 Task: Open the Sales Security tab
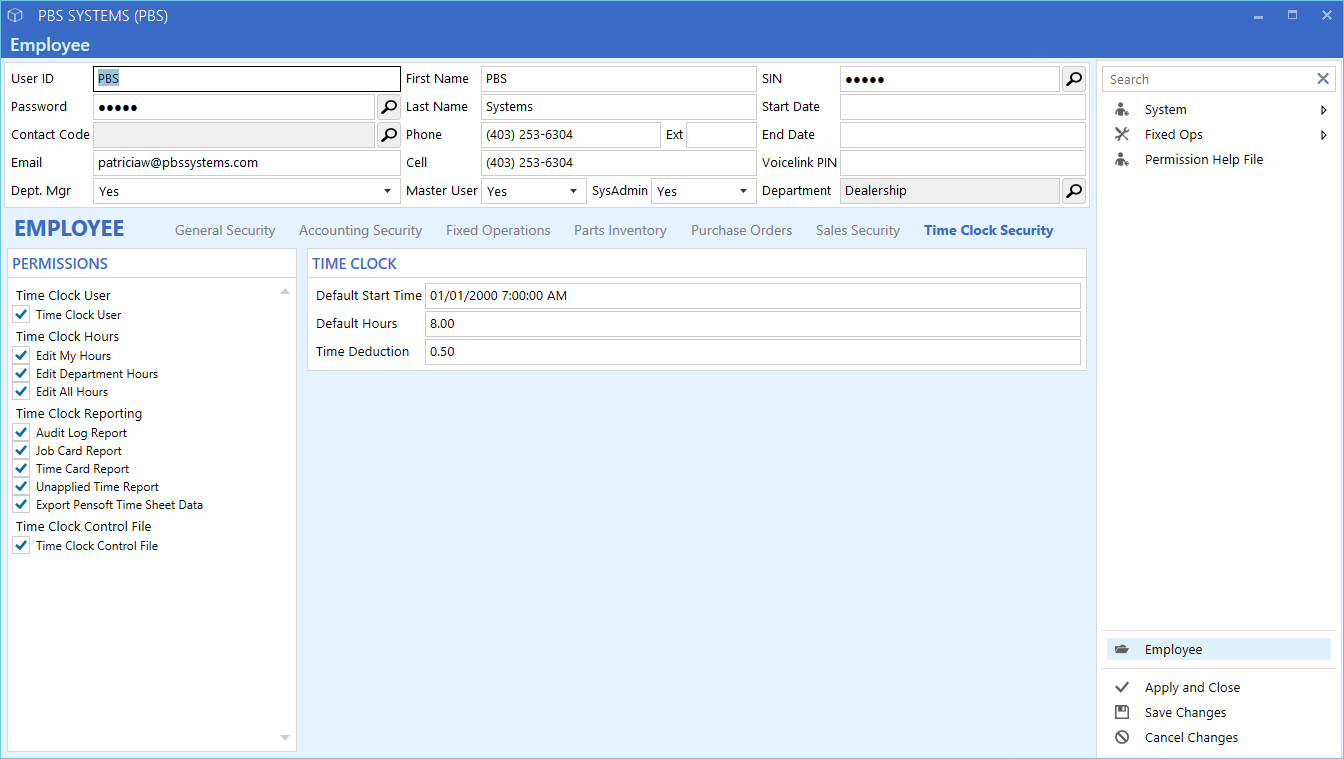(x=858, y=230)
